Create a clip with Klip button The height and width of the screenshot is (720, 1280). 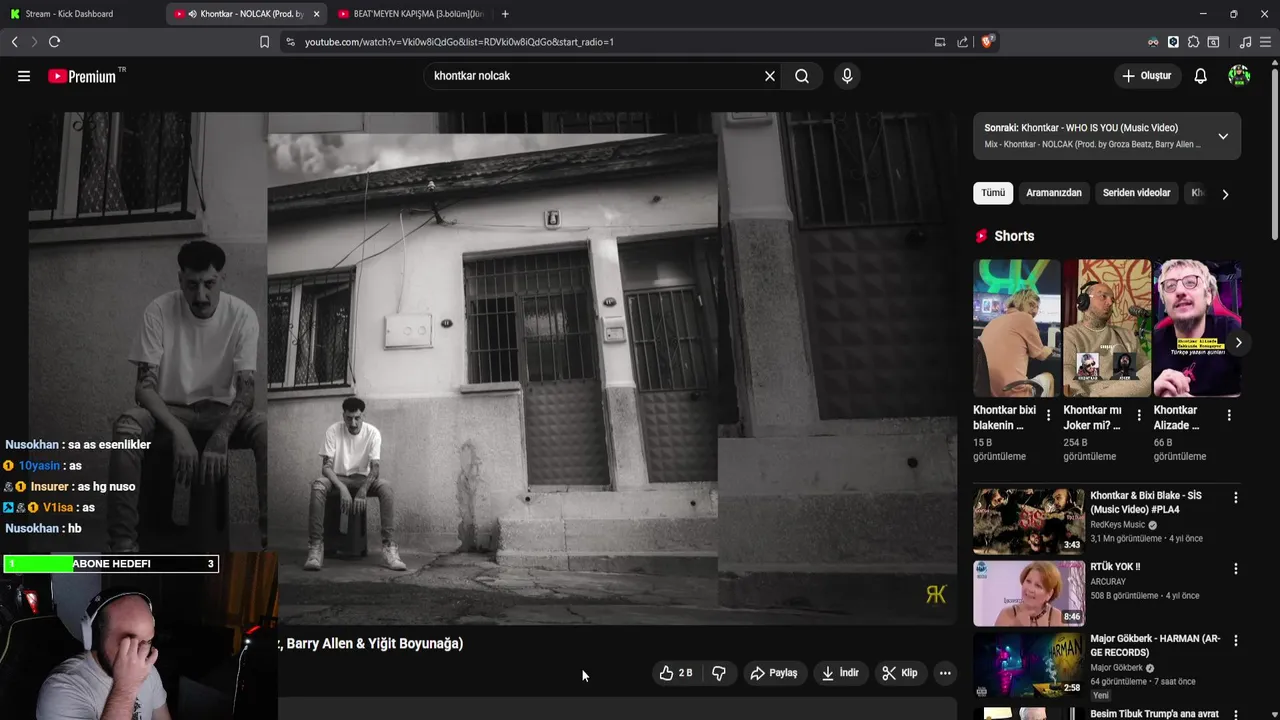[899, 673]
